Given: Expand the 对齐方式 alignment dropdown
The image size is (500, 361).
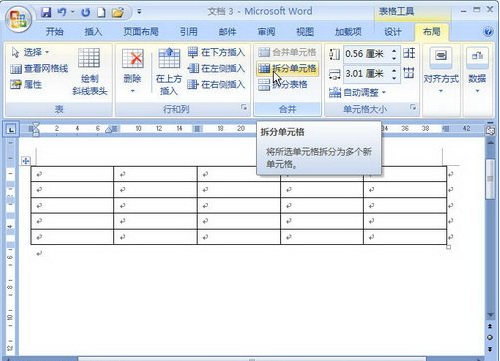Looking at the screenshot, I should point(441,71).
